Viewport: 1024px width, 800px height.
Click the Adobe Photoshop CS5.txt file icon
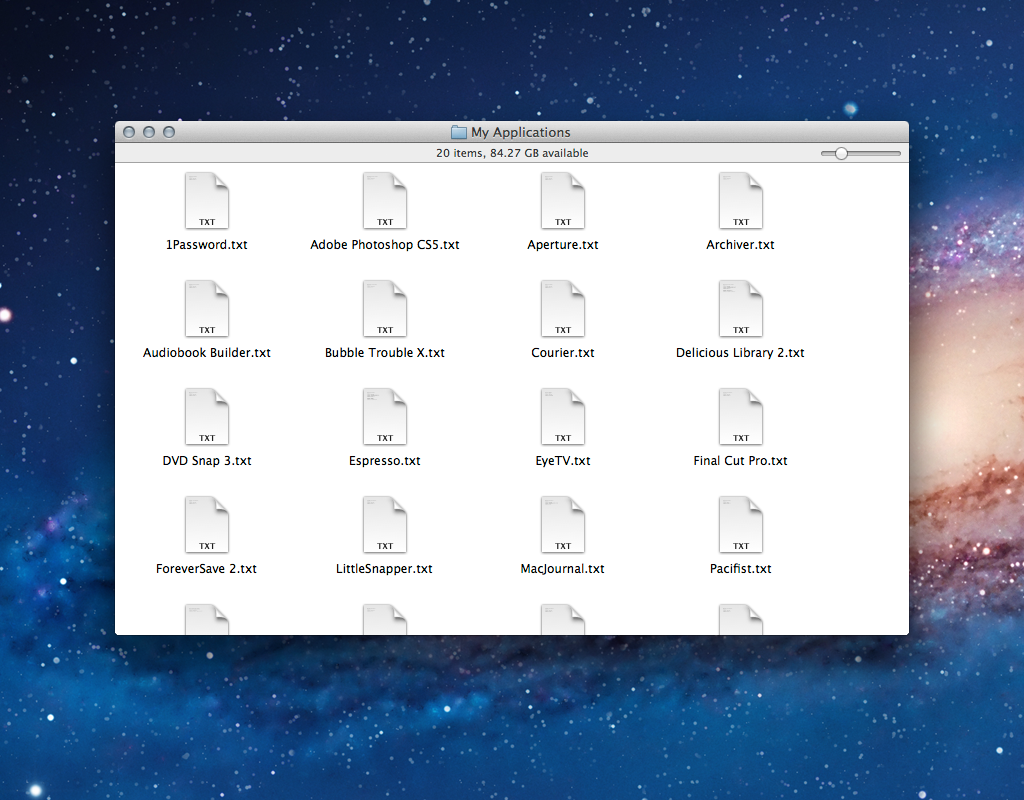[x=385, y=201]
